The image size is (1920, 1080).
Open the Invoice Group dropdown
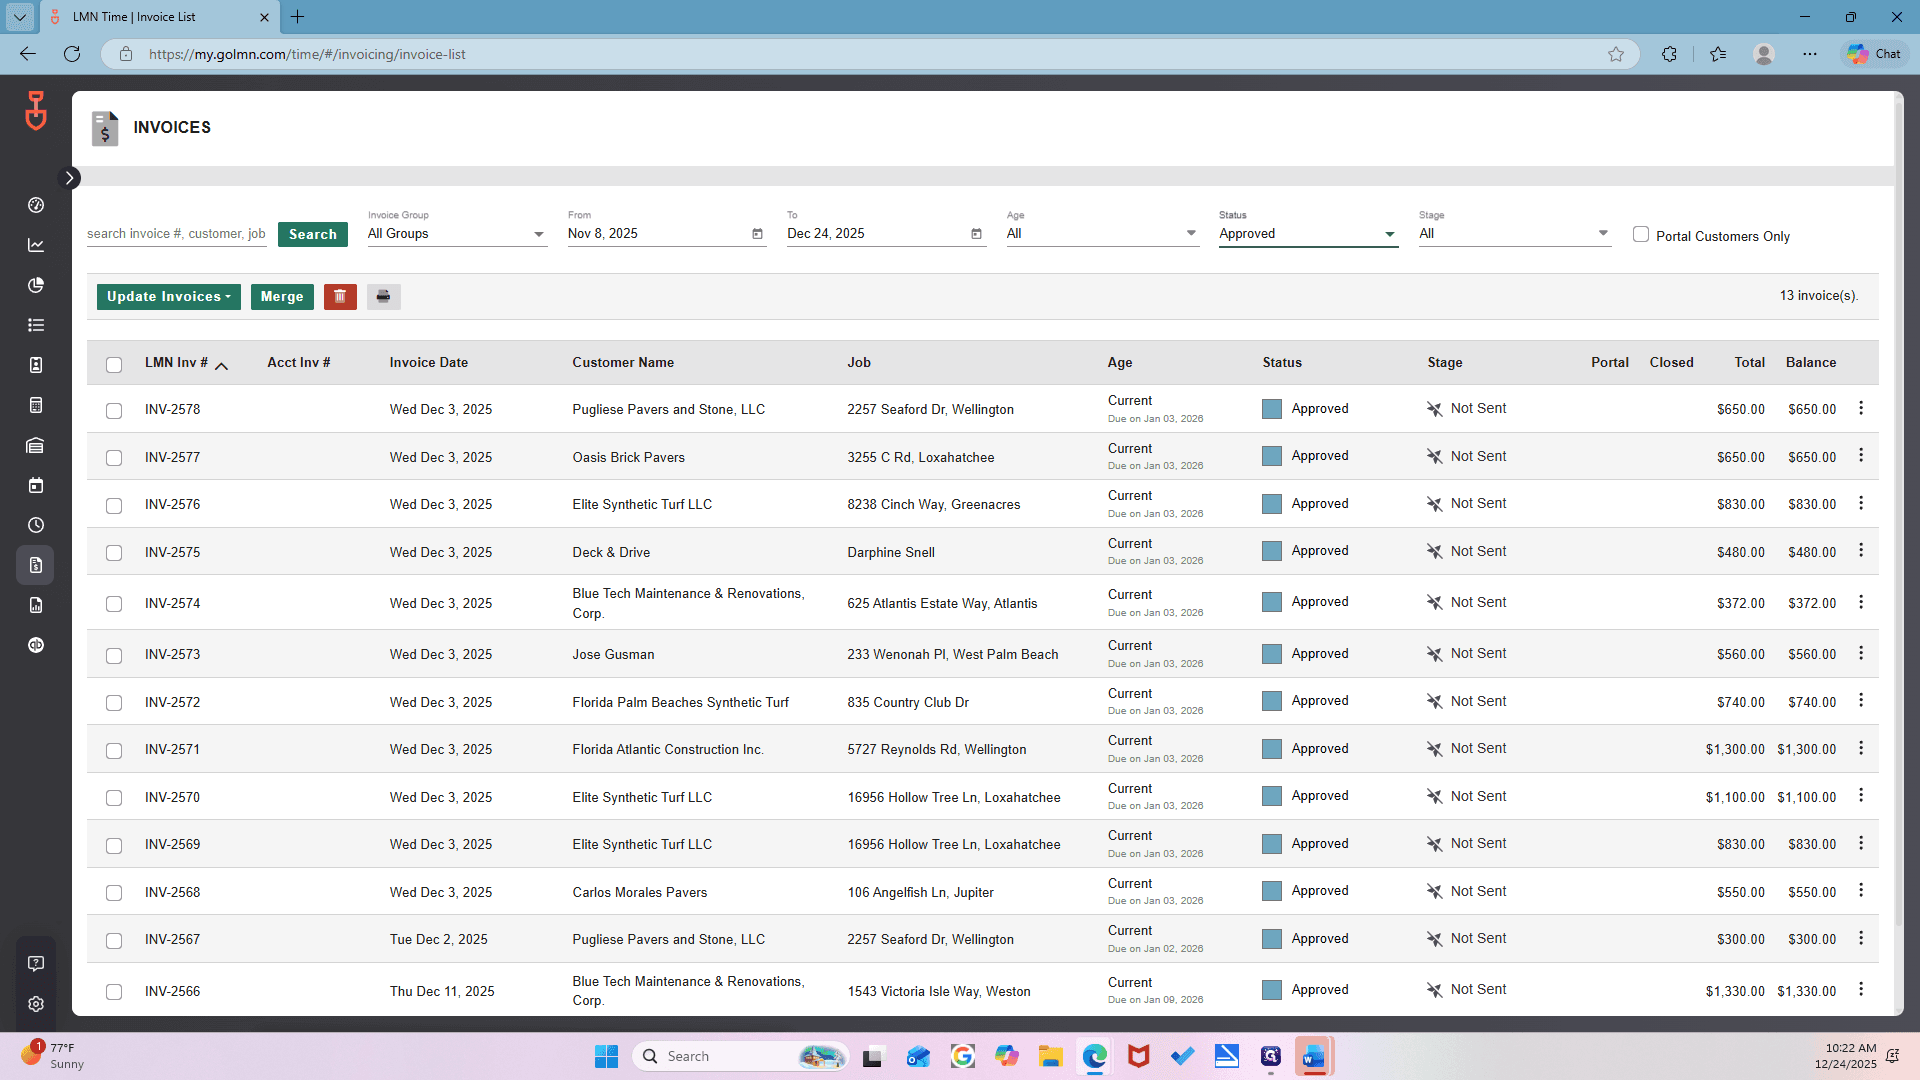(x=457, y=234)
